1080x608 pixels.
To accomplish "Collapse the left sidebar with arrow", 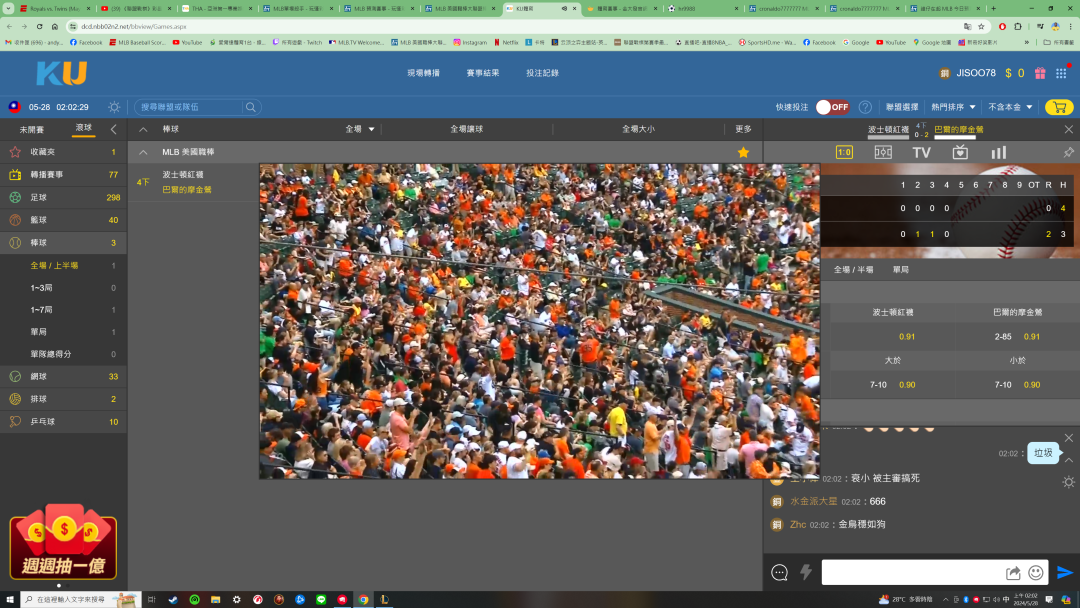I will 114,129.
